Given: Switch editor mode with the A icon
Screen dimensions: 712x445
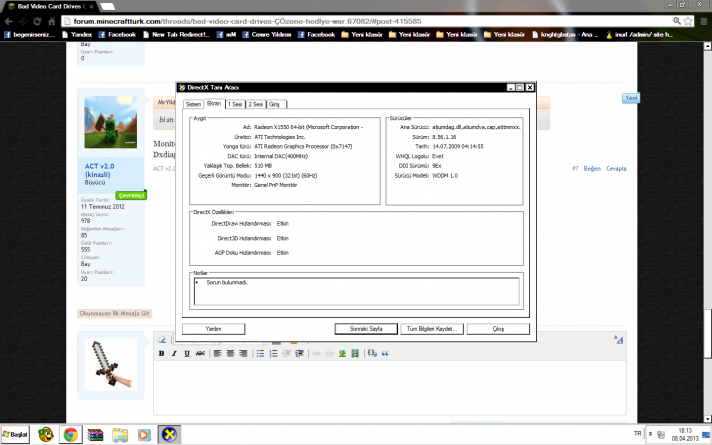Looking at the screenshot, I should pyautogui.click(x=618, y=339).
